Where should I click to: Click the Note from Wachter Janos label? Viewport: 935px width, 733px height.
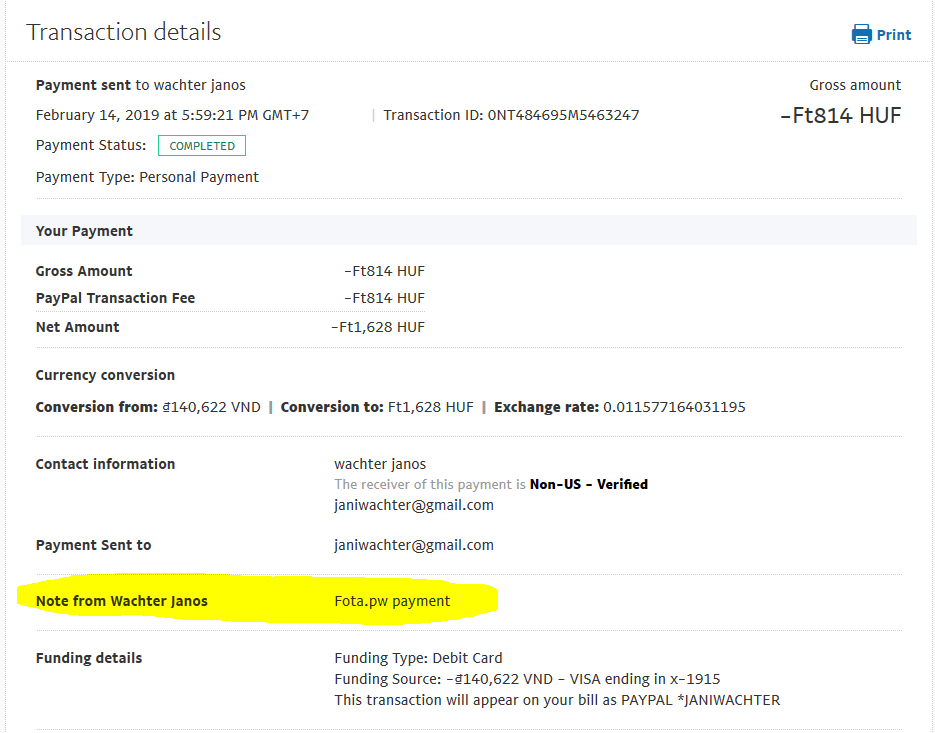[122, 601]
